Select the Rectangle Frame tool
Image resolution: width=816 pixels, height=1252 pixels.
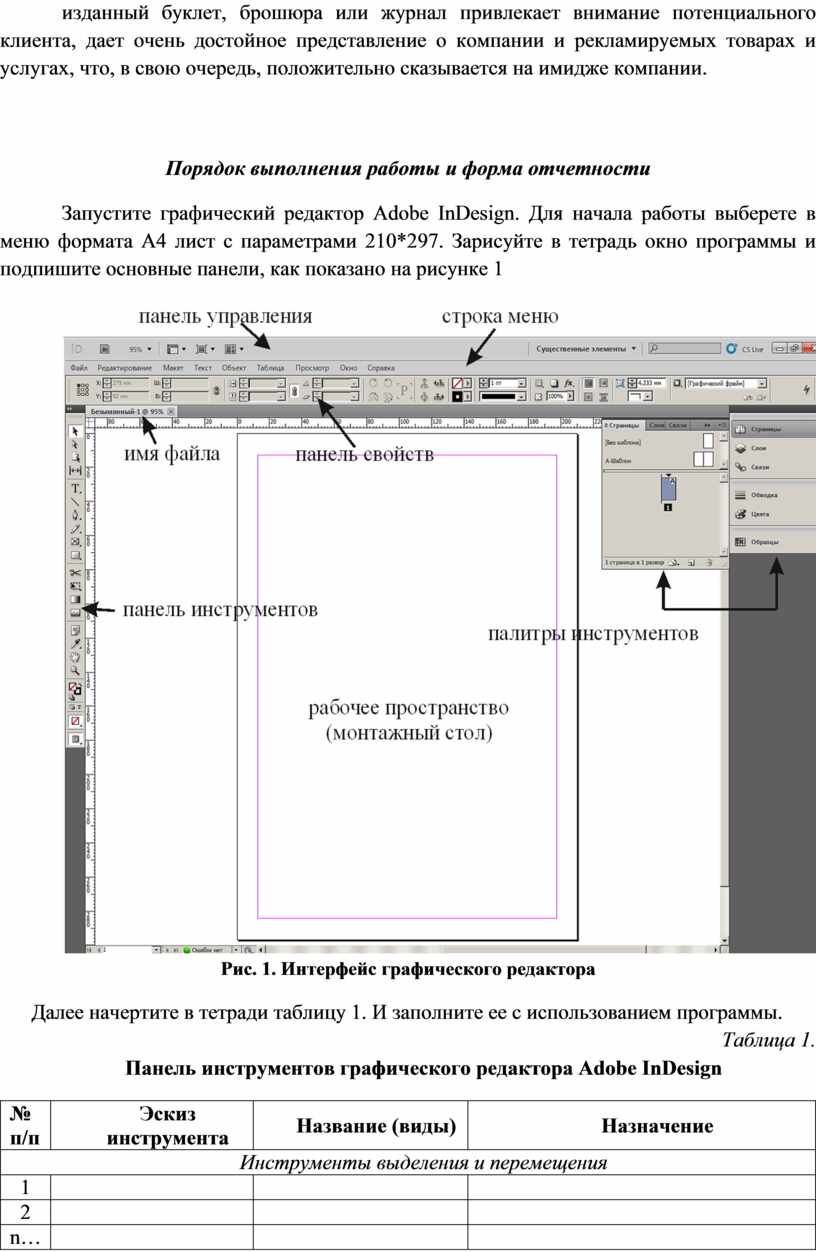75,541
